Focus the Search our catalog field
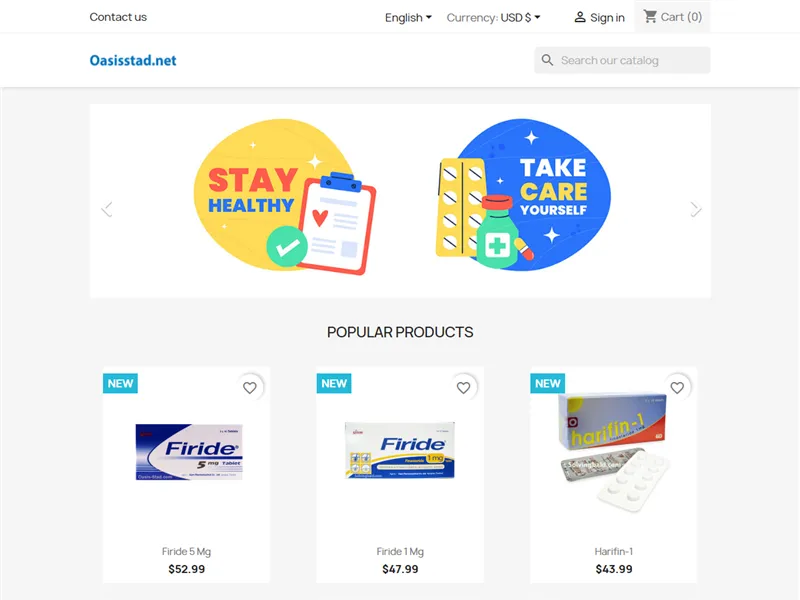Screen dimensions: 800x600 (622, 60)
